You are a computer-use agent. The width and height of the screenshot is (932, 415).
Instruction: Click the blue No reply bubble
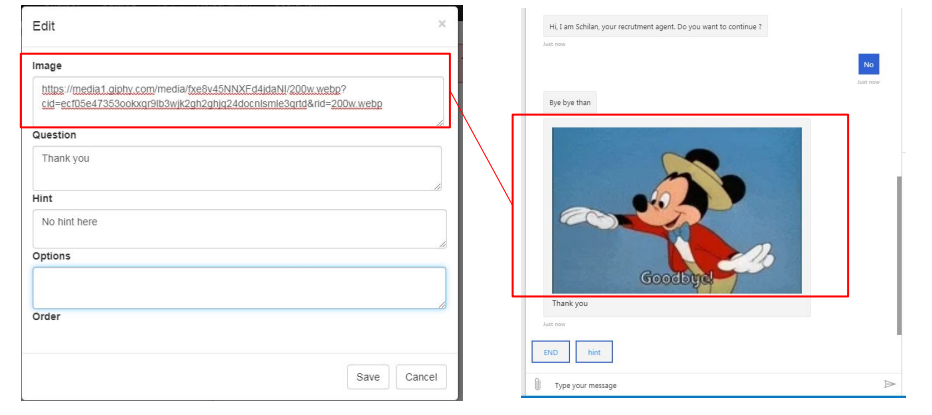[x=868, y=64]
